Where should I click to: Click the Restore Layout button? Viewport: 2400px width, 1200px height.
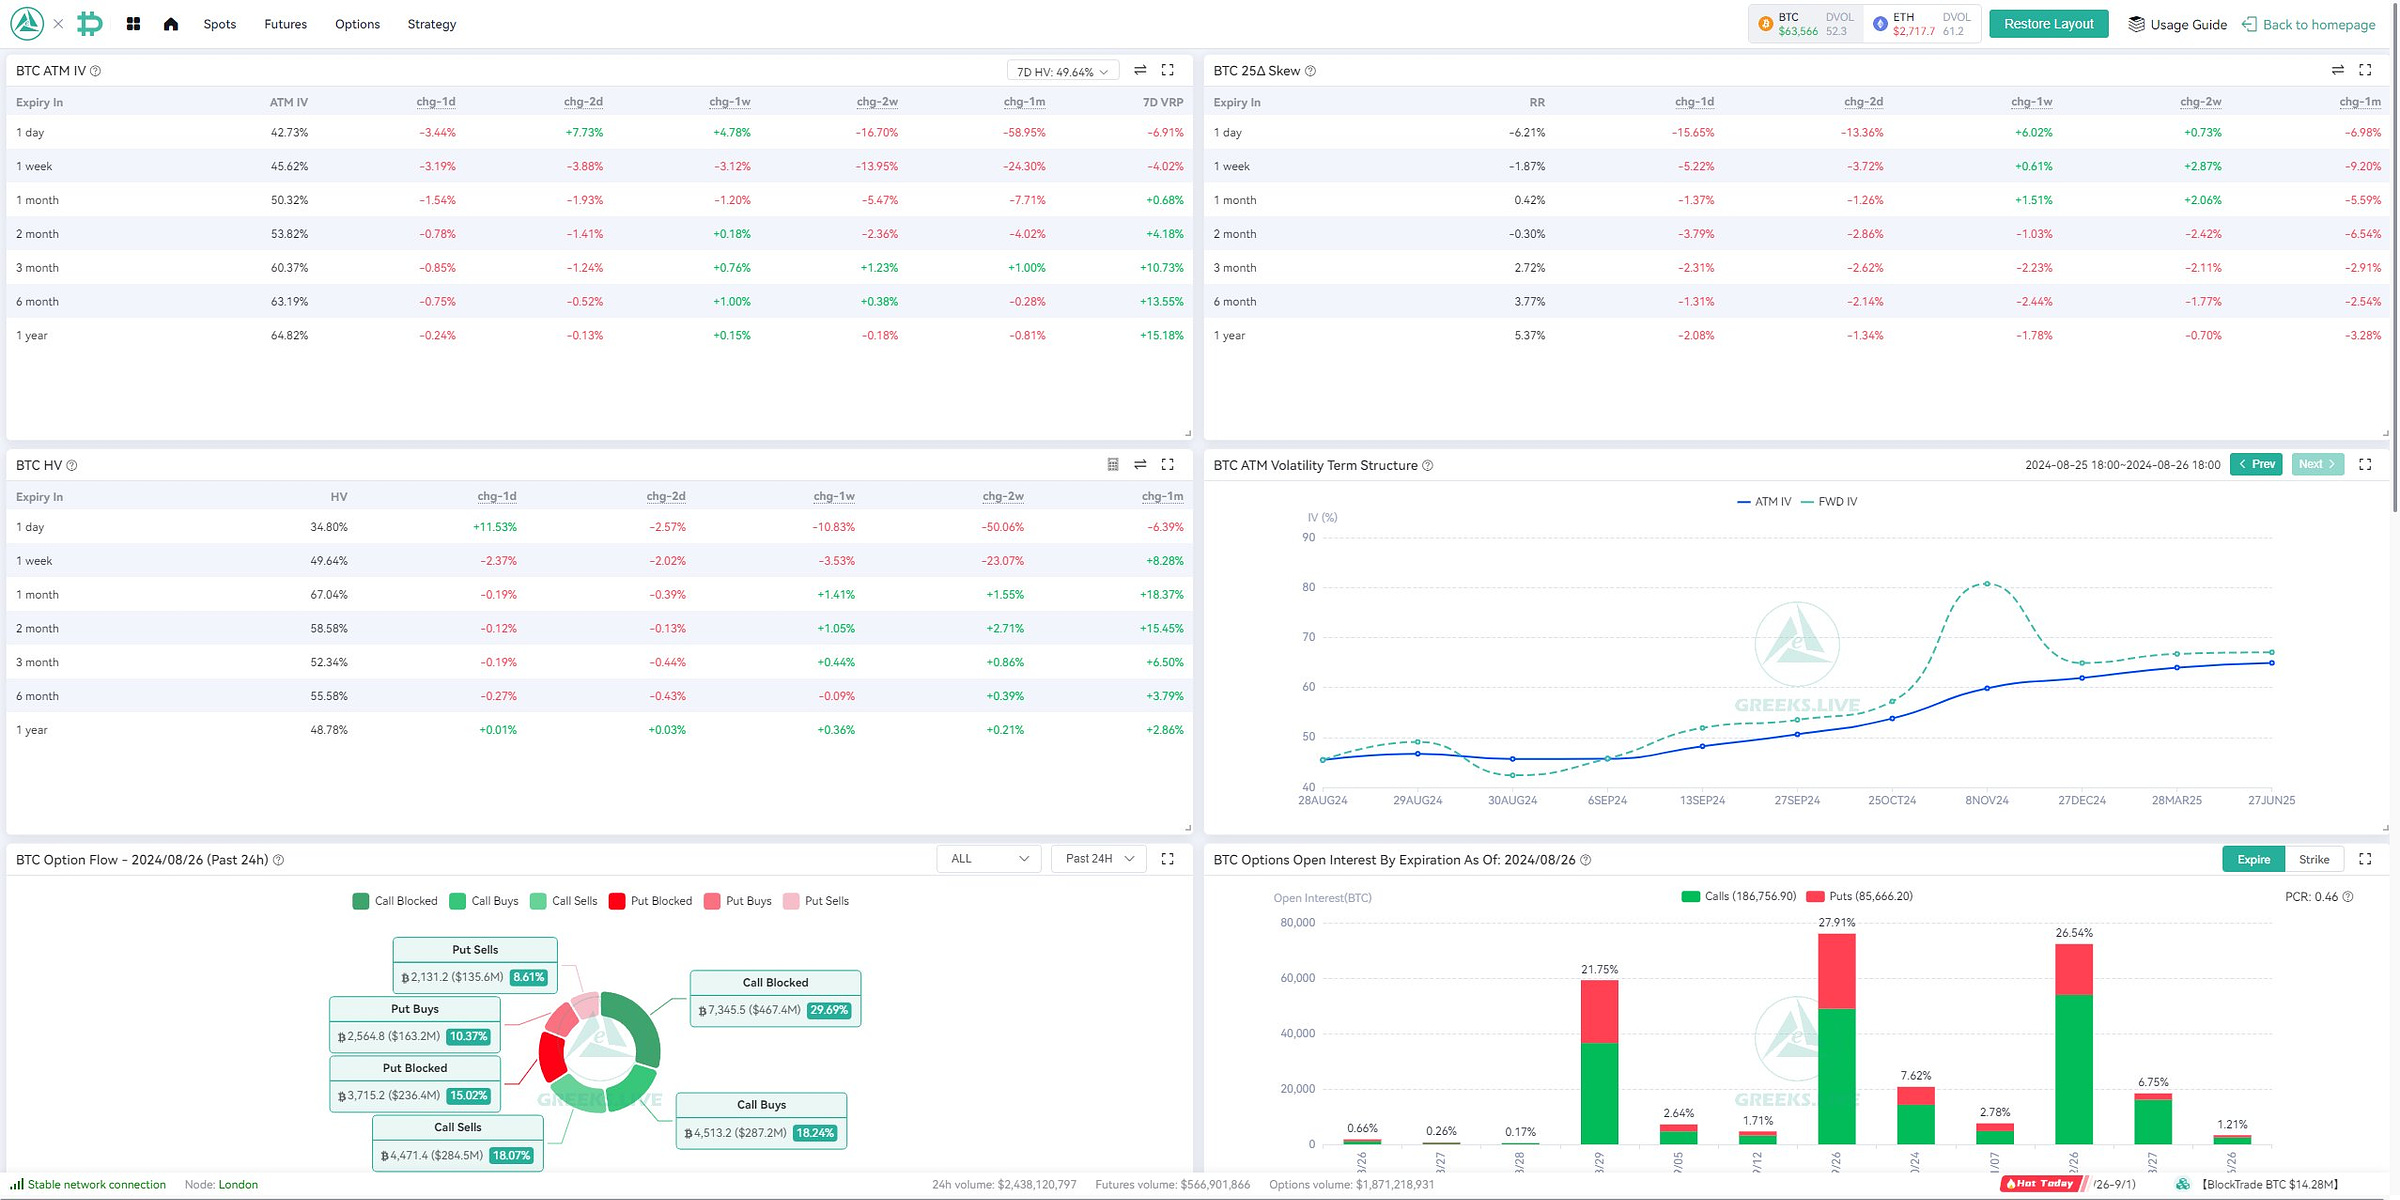(x=2048, y=24)
